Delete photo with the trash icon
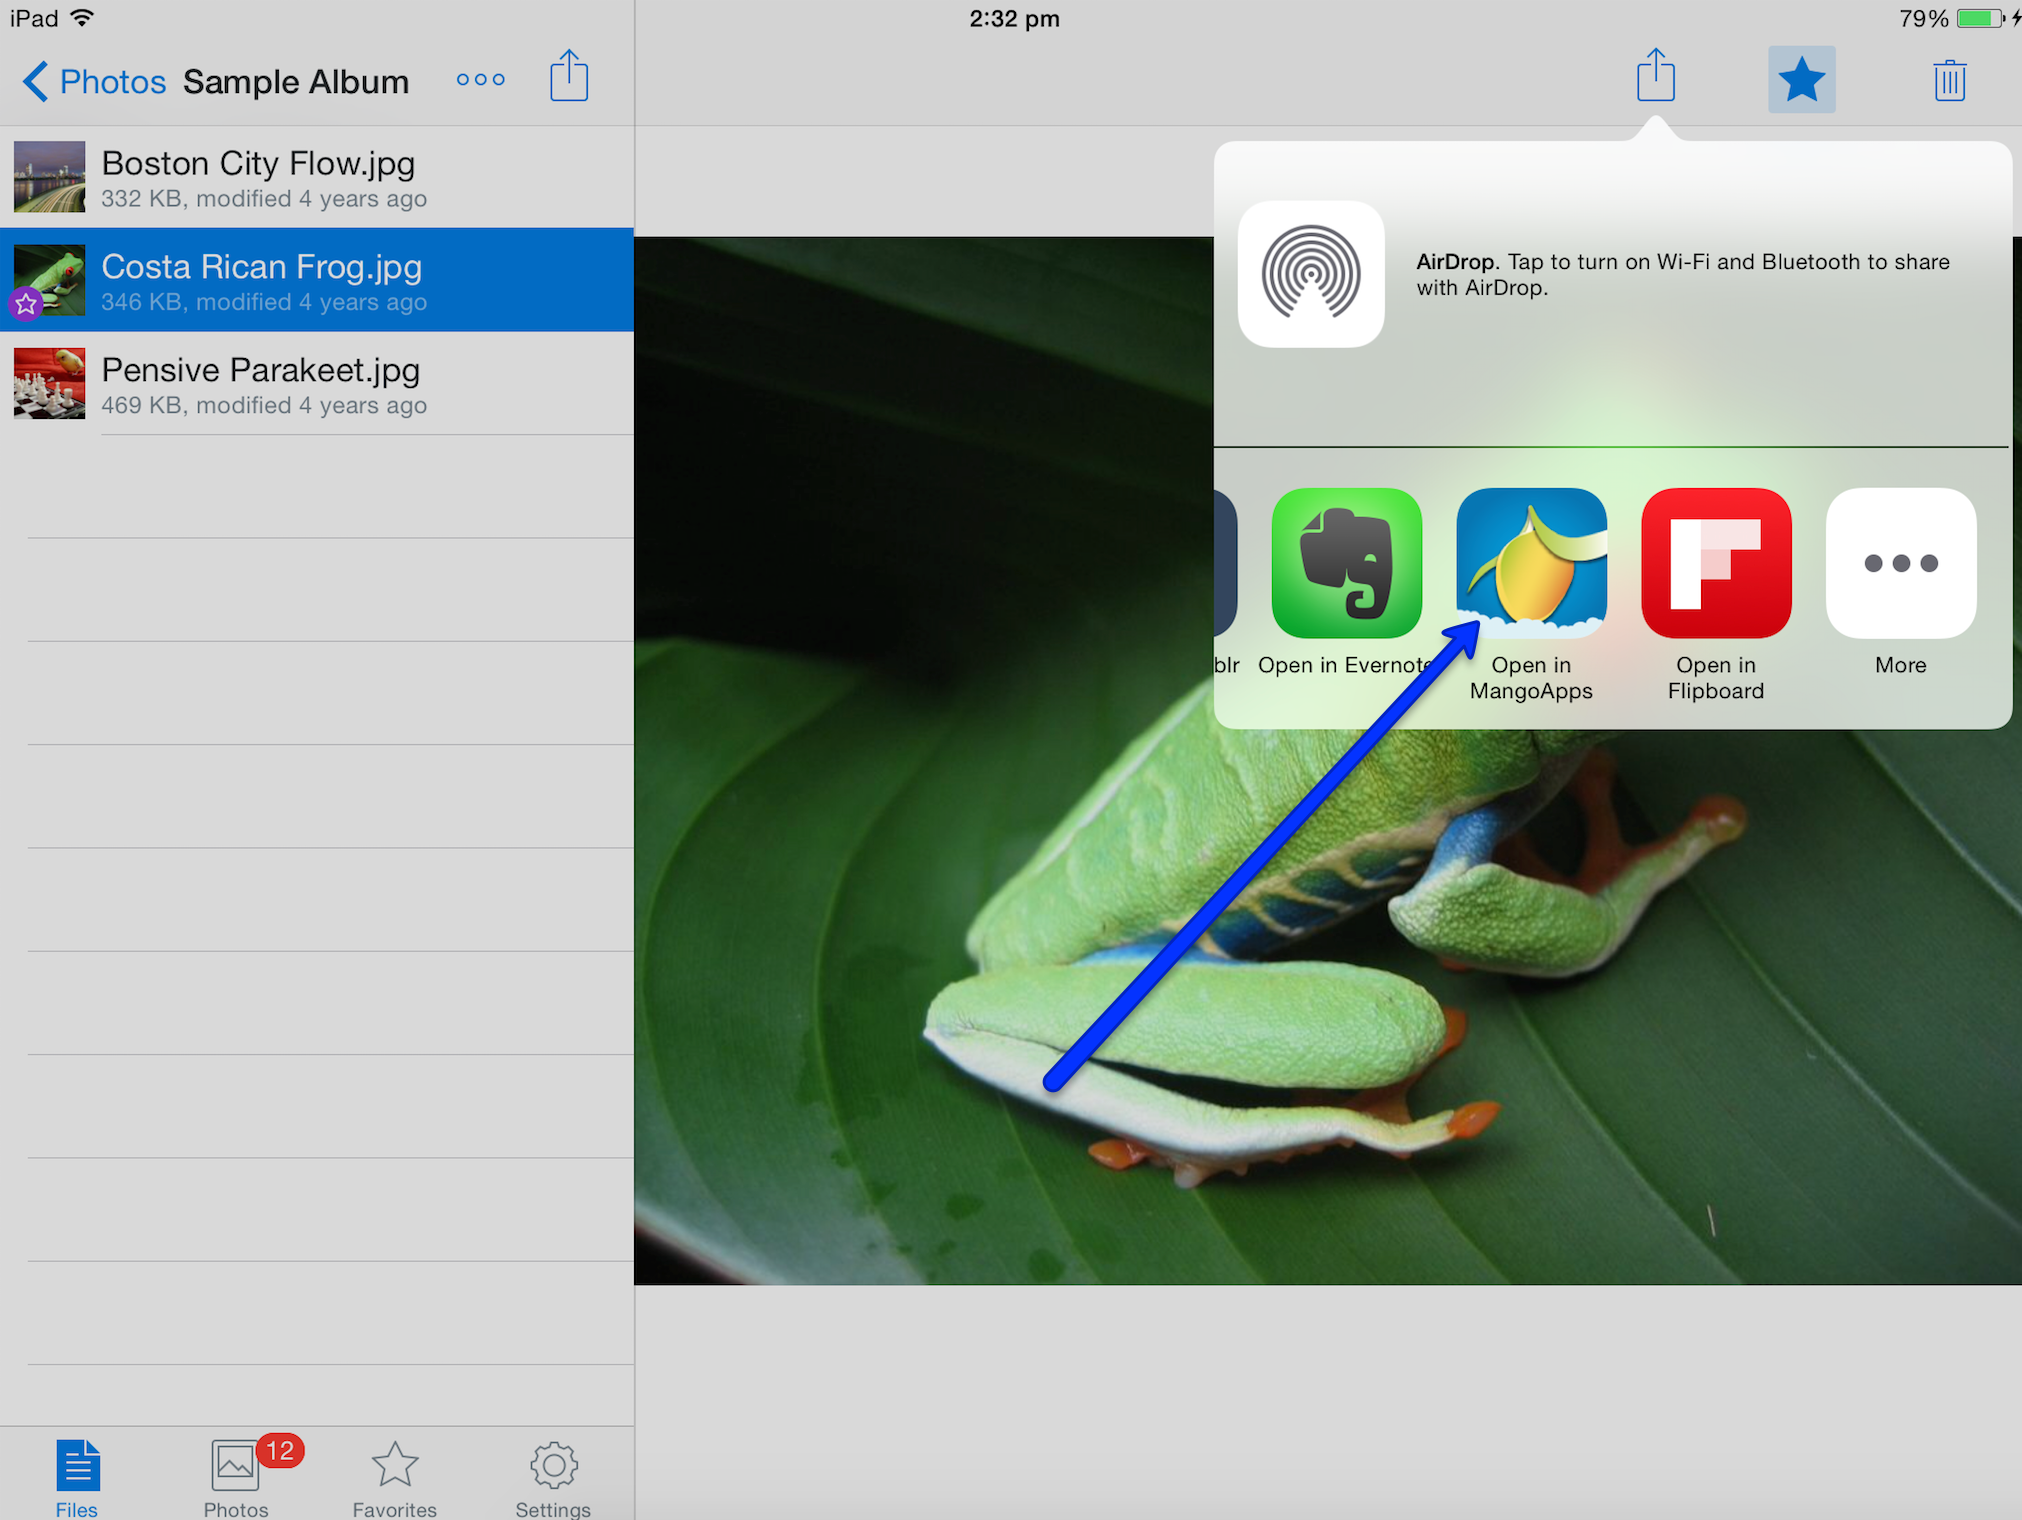2022x1520 pixels. (1950, 80)
